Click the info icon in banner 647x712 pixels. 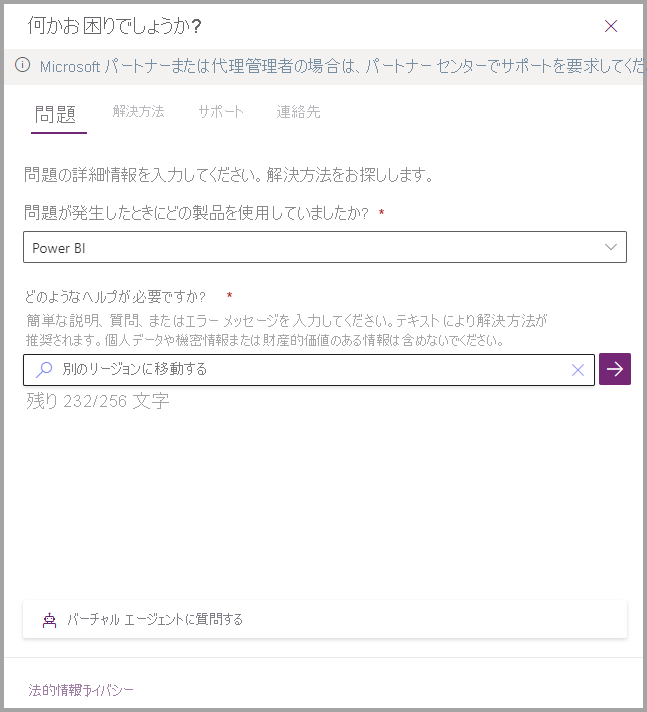22,65
